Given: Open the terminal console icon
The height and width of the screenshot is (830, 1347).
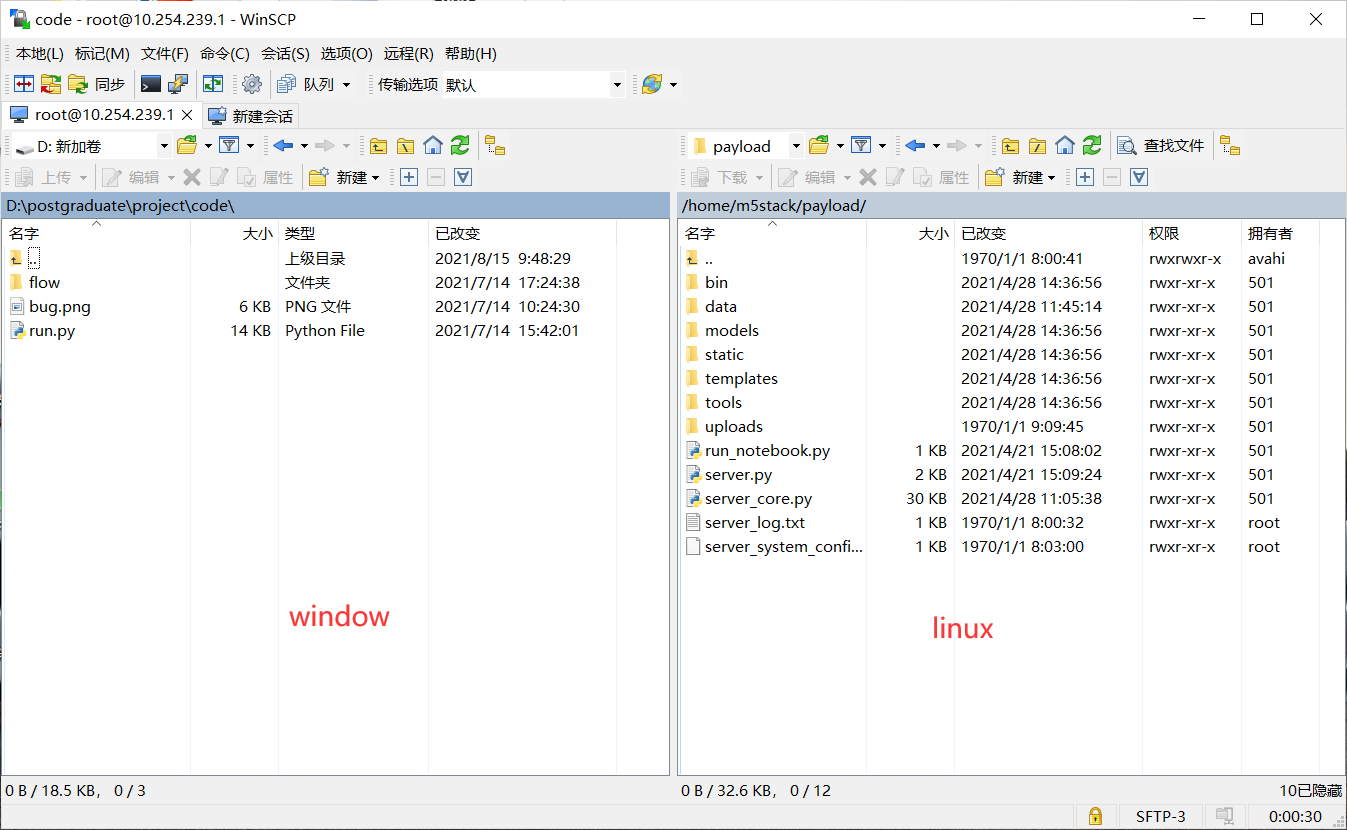Looking at the screenshot, I should pyautogui.click(x=151, y=85).
